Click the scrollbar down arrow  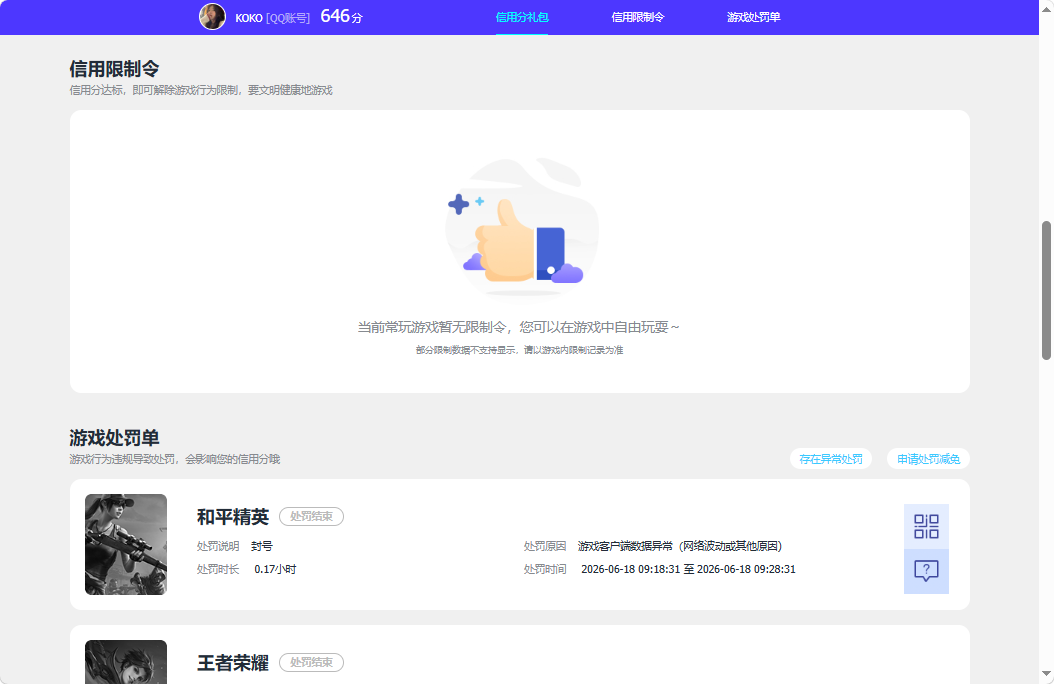coord(1046,673)
